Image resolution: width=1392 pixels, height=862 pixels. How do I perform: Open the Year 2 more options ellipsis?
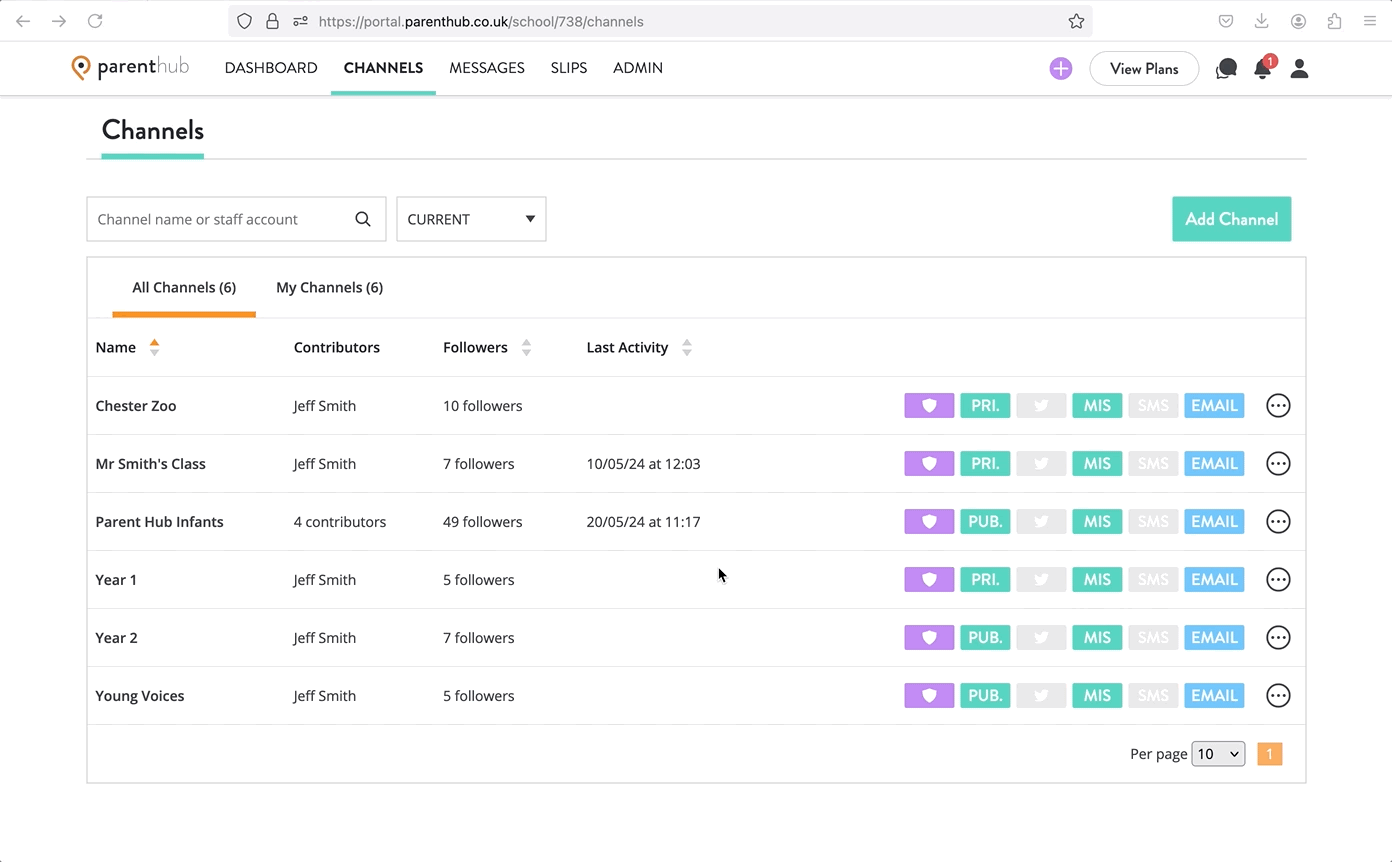[x=1278, y=638]
